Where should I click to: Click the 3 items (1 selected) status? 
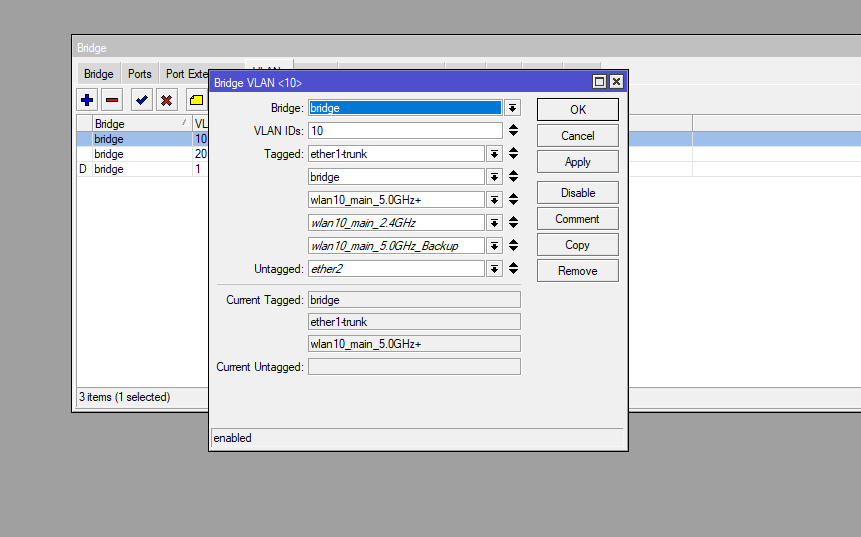[125, 397]
